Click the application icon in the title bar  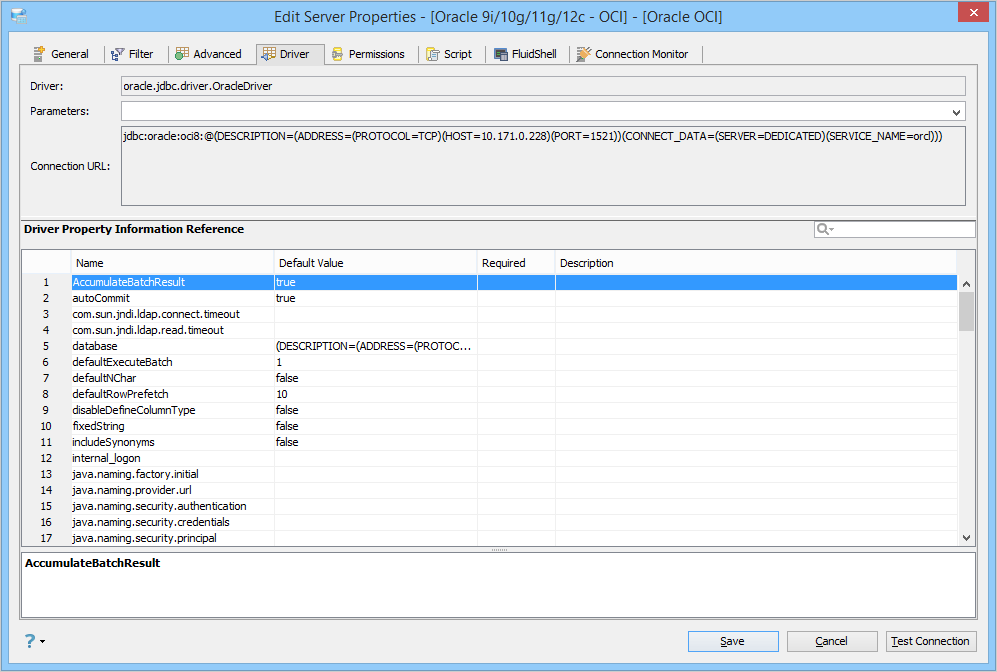pyautogui.click(x=19, y=17)
